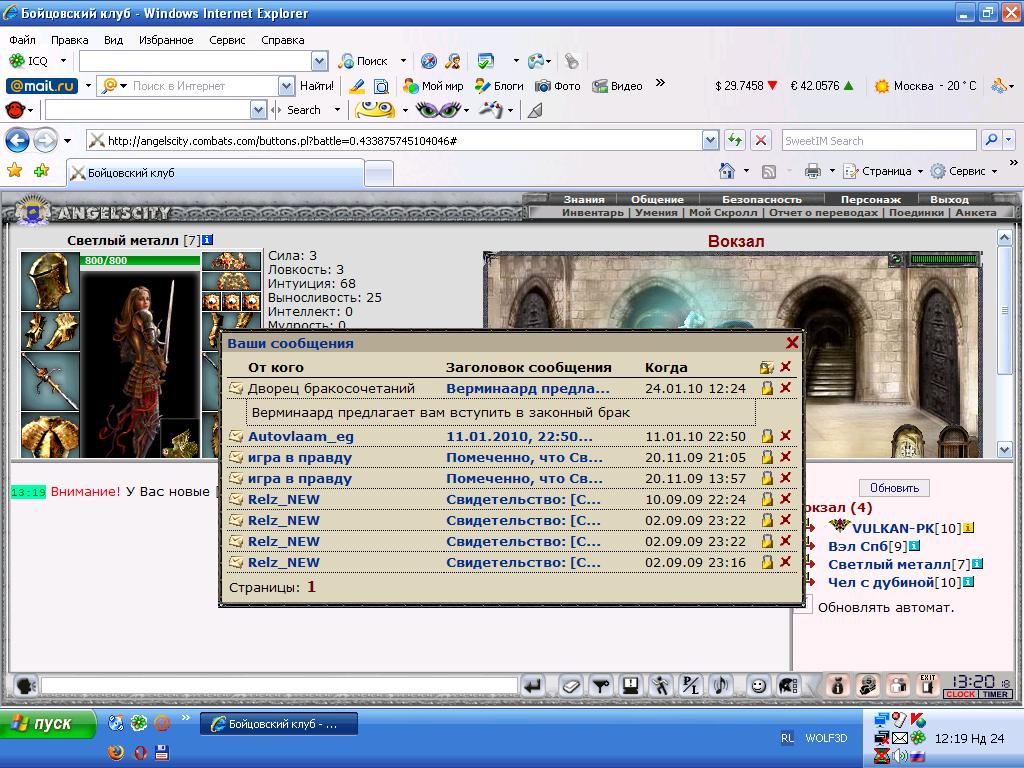Screen dimensions: 1024x768
Task: Expand the Поиск в Интернет combo box
Action: (286, 86)
